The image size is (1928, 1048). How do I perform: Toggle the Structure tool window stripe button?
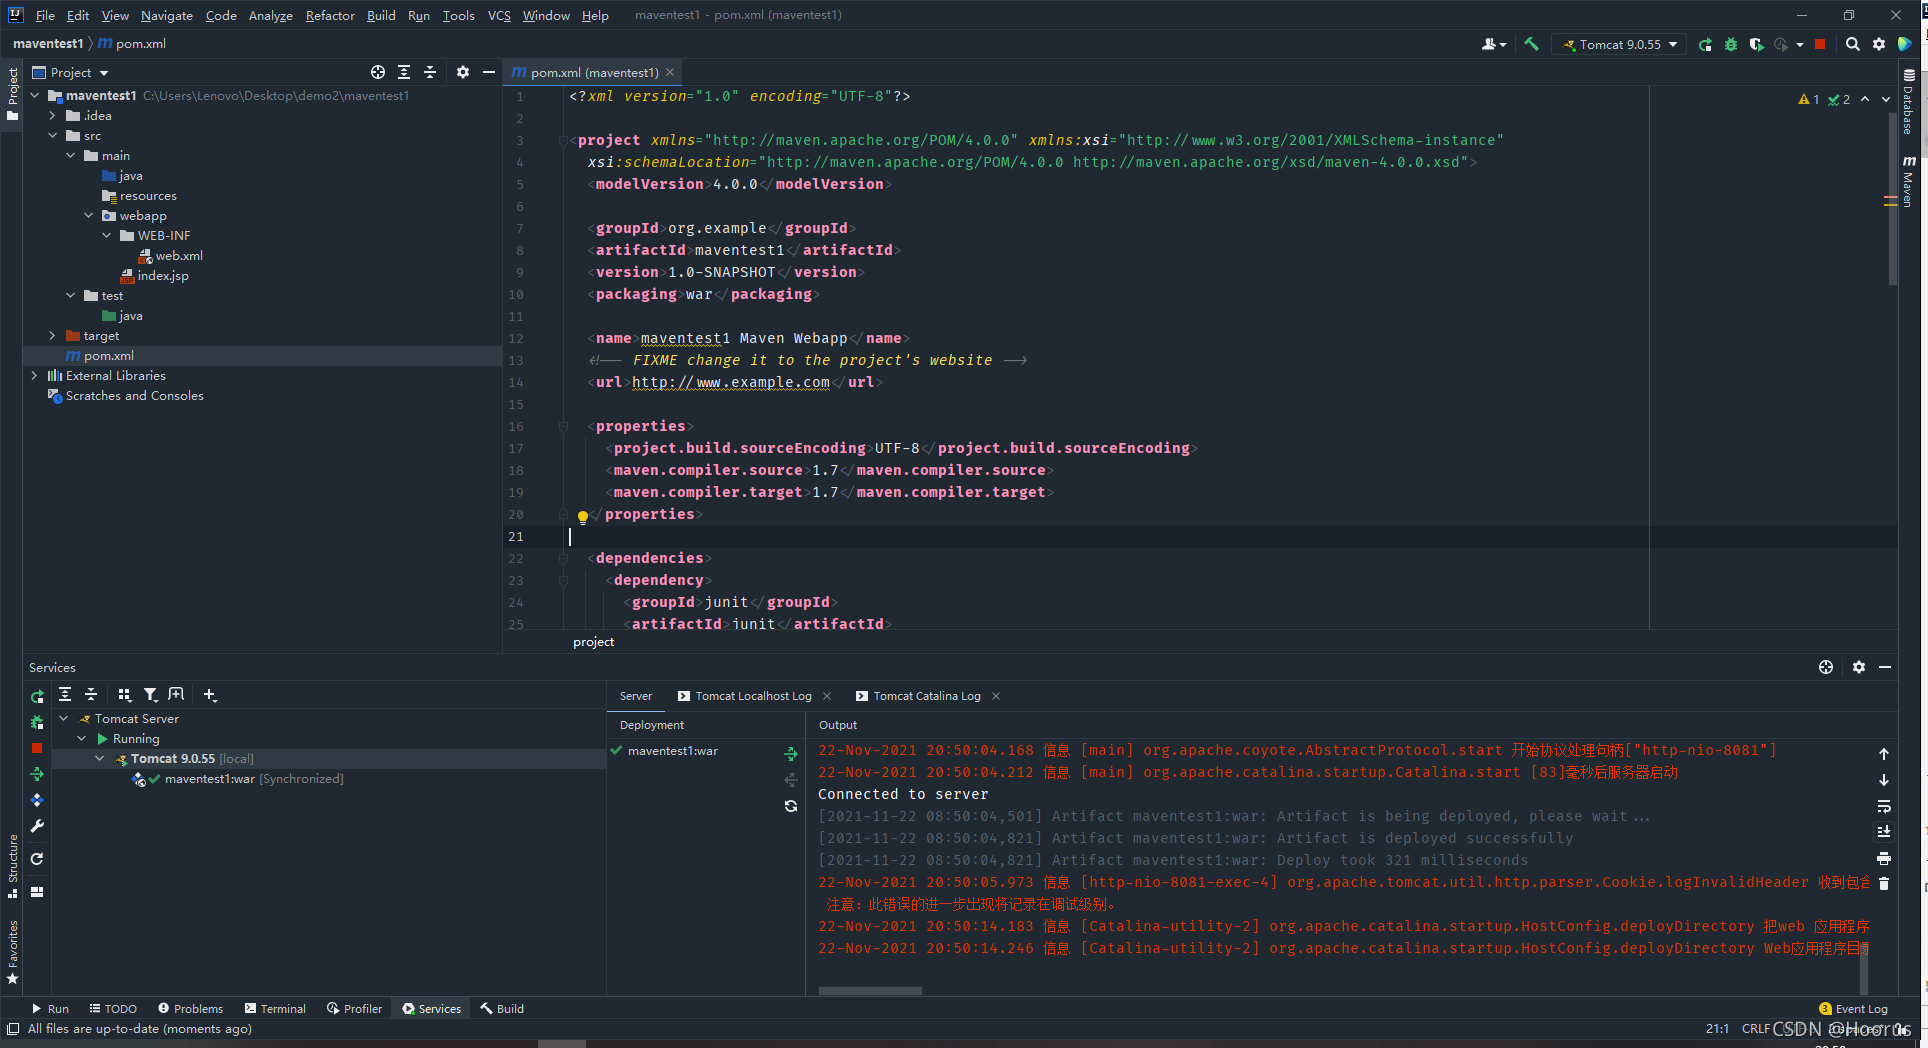click(12, 866)
